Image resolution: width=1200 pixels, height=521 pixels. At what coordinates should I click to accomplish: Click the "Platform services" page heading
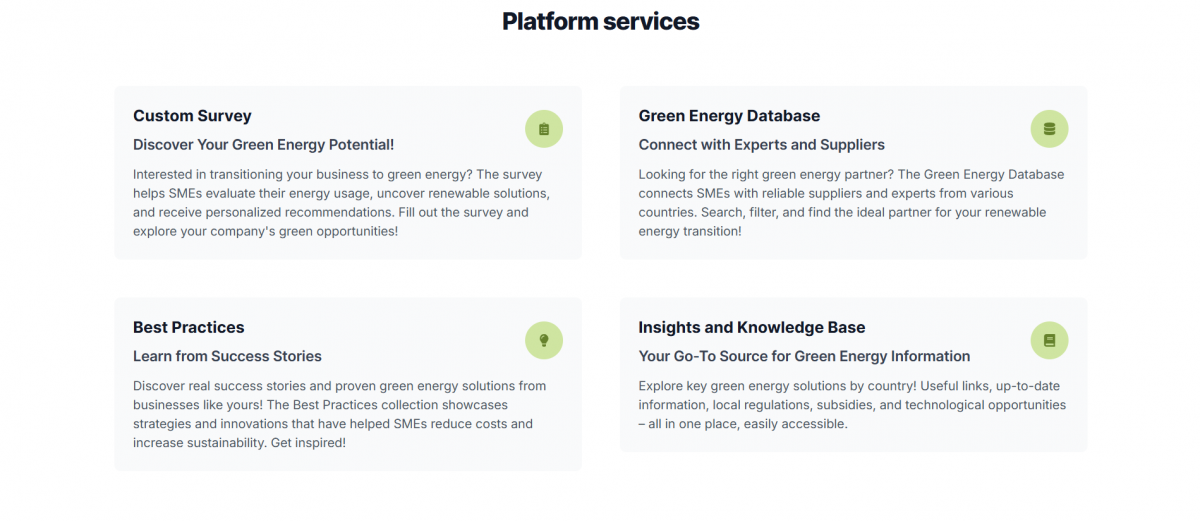click(x=600, y=21)
